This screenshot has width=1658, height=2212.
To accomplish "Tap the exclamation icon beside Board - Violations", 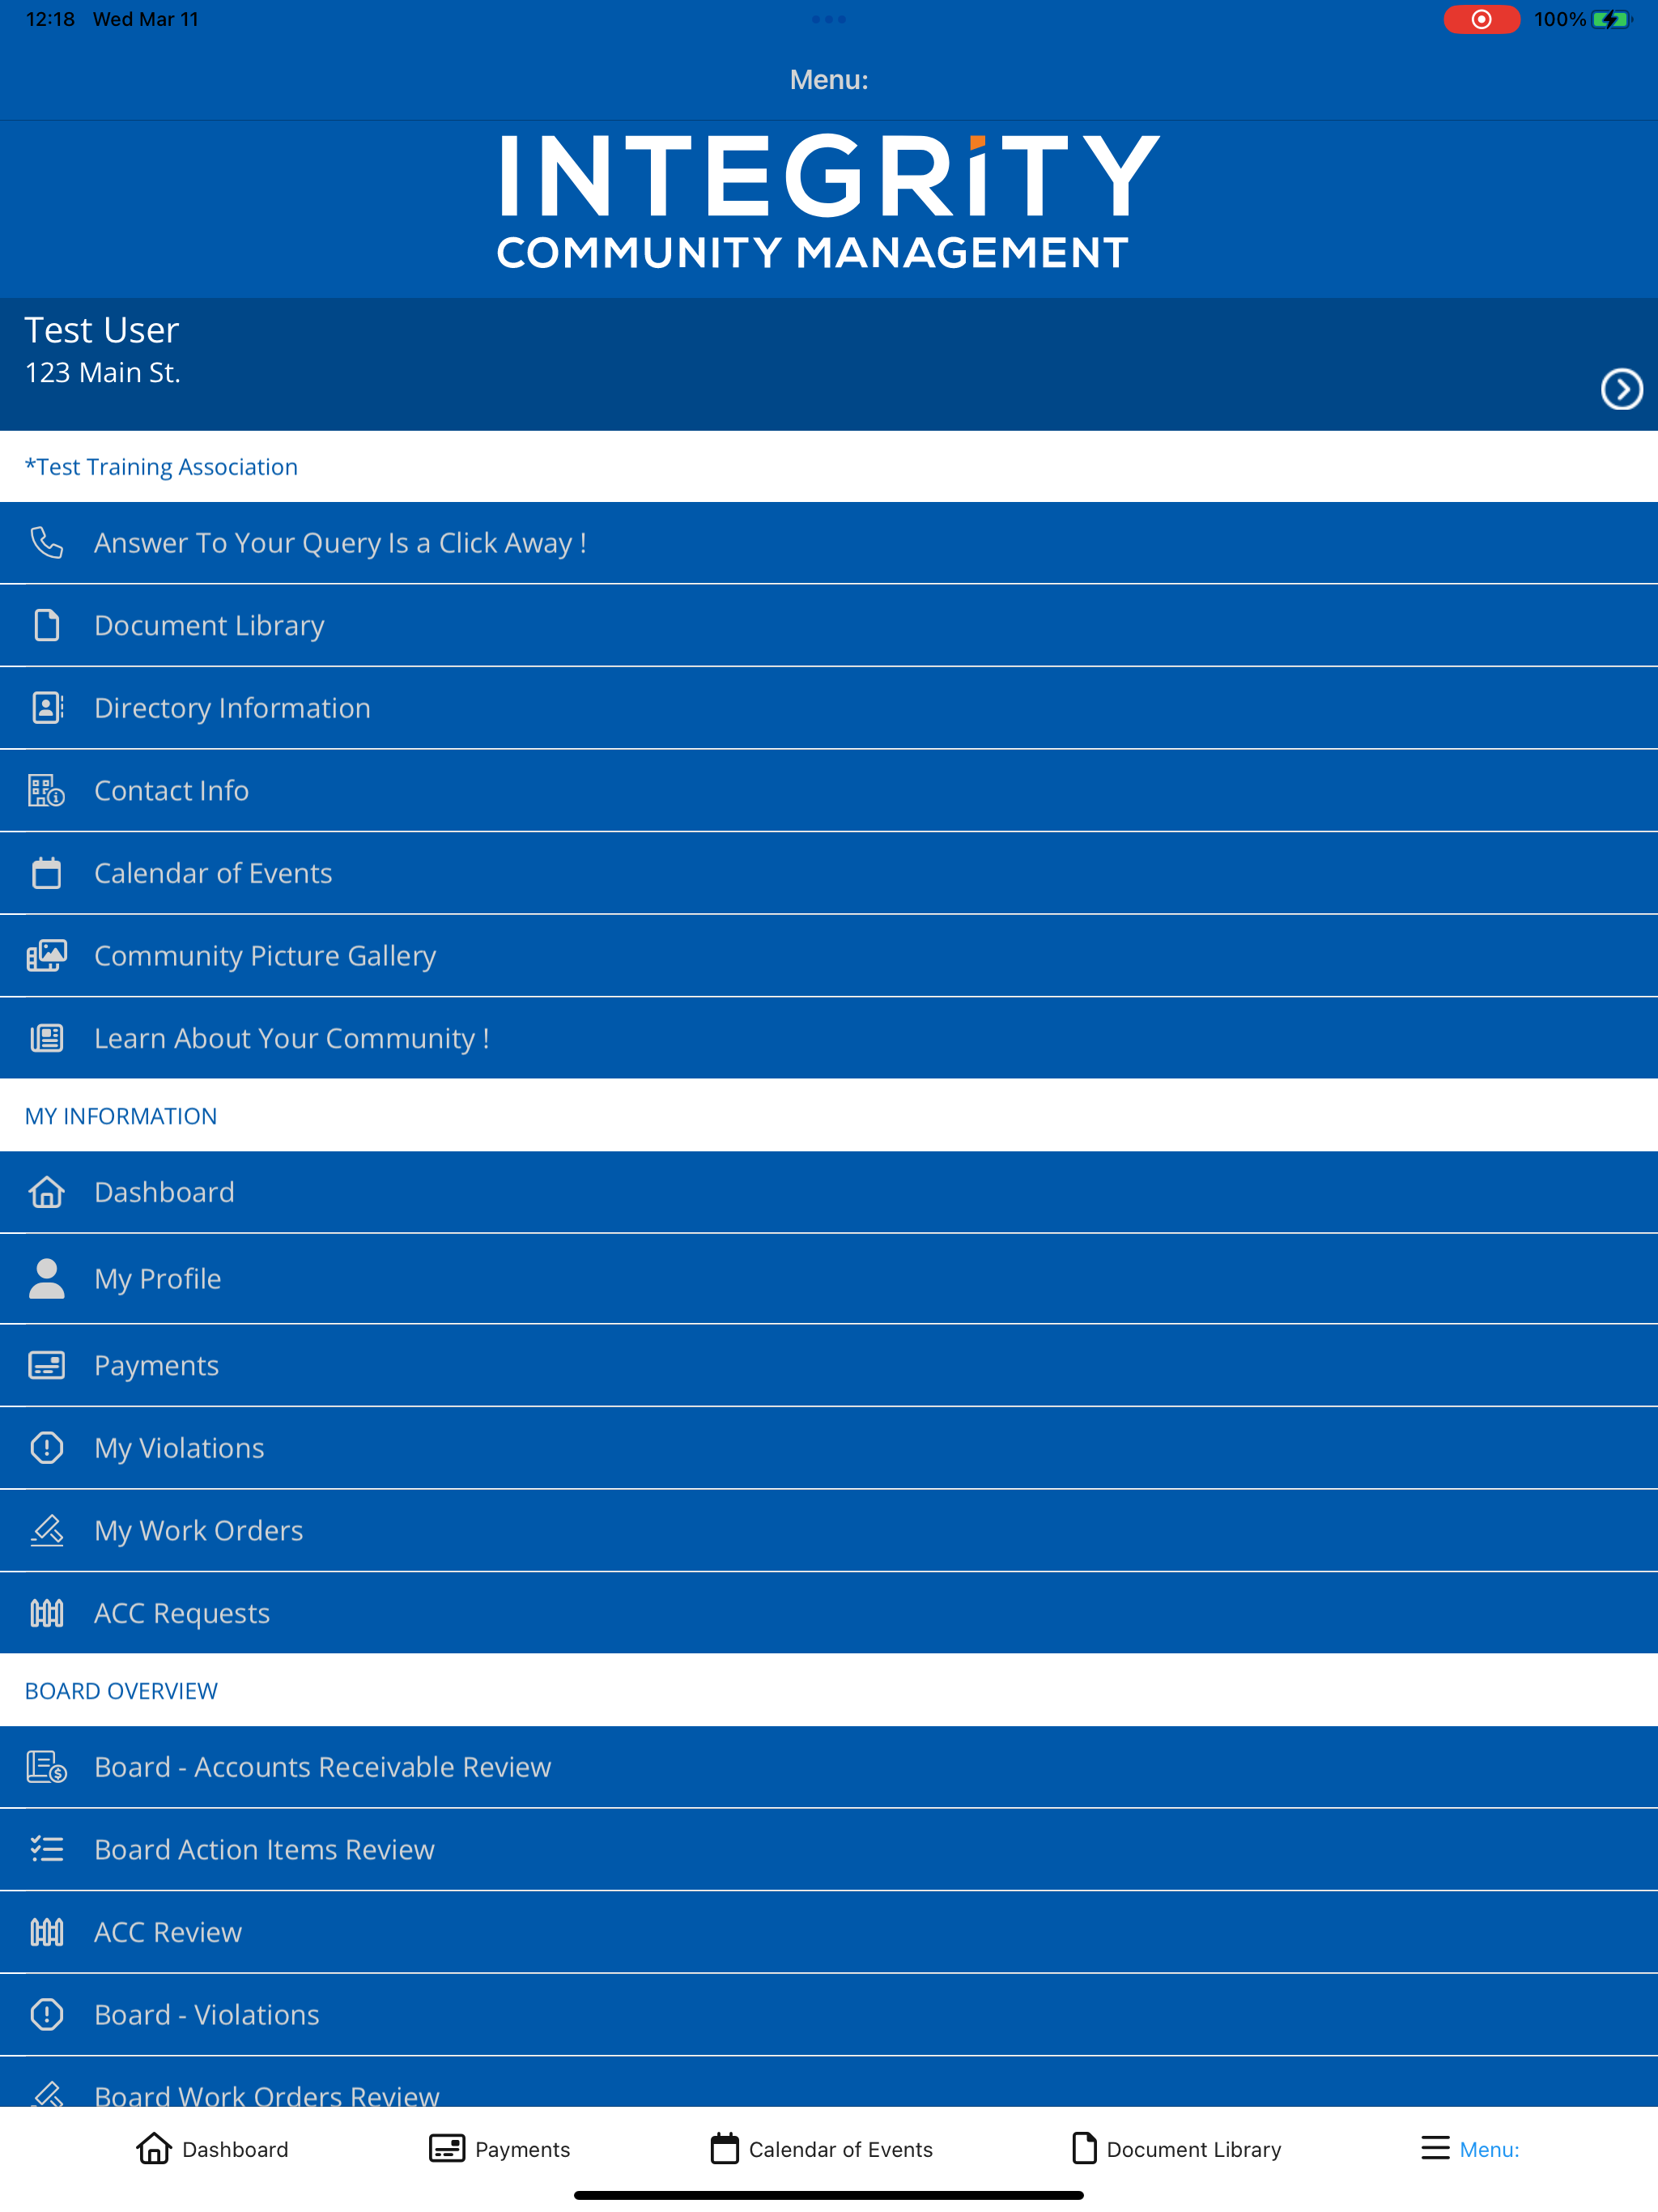I will pyautogui.click(x=46, y=2014).
